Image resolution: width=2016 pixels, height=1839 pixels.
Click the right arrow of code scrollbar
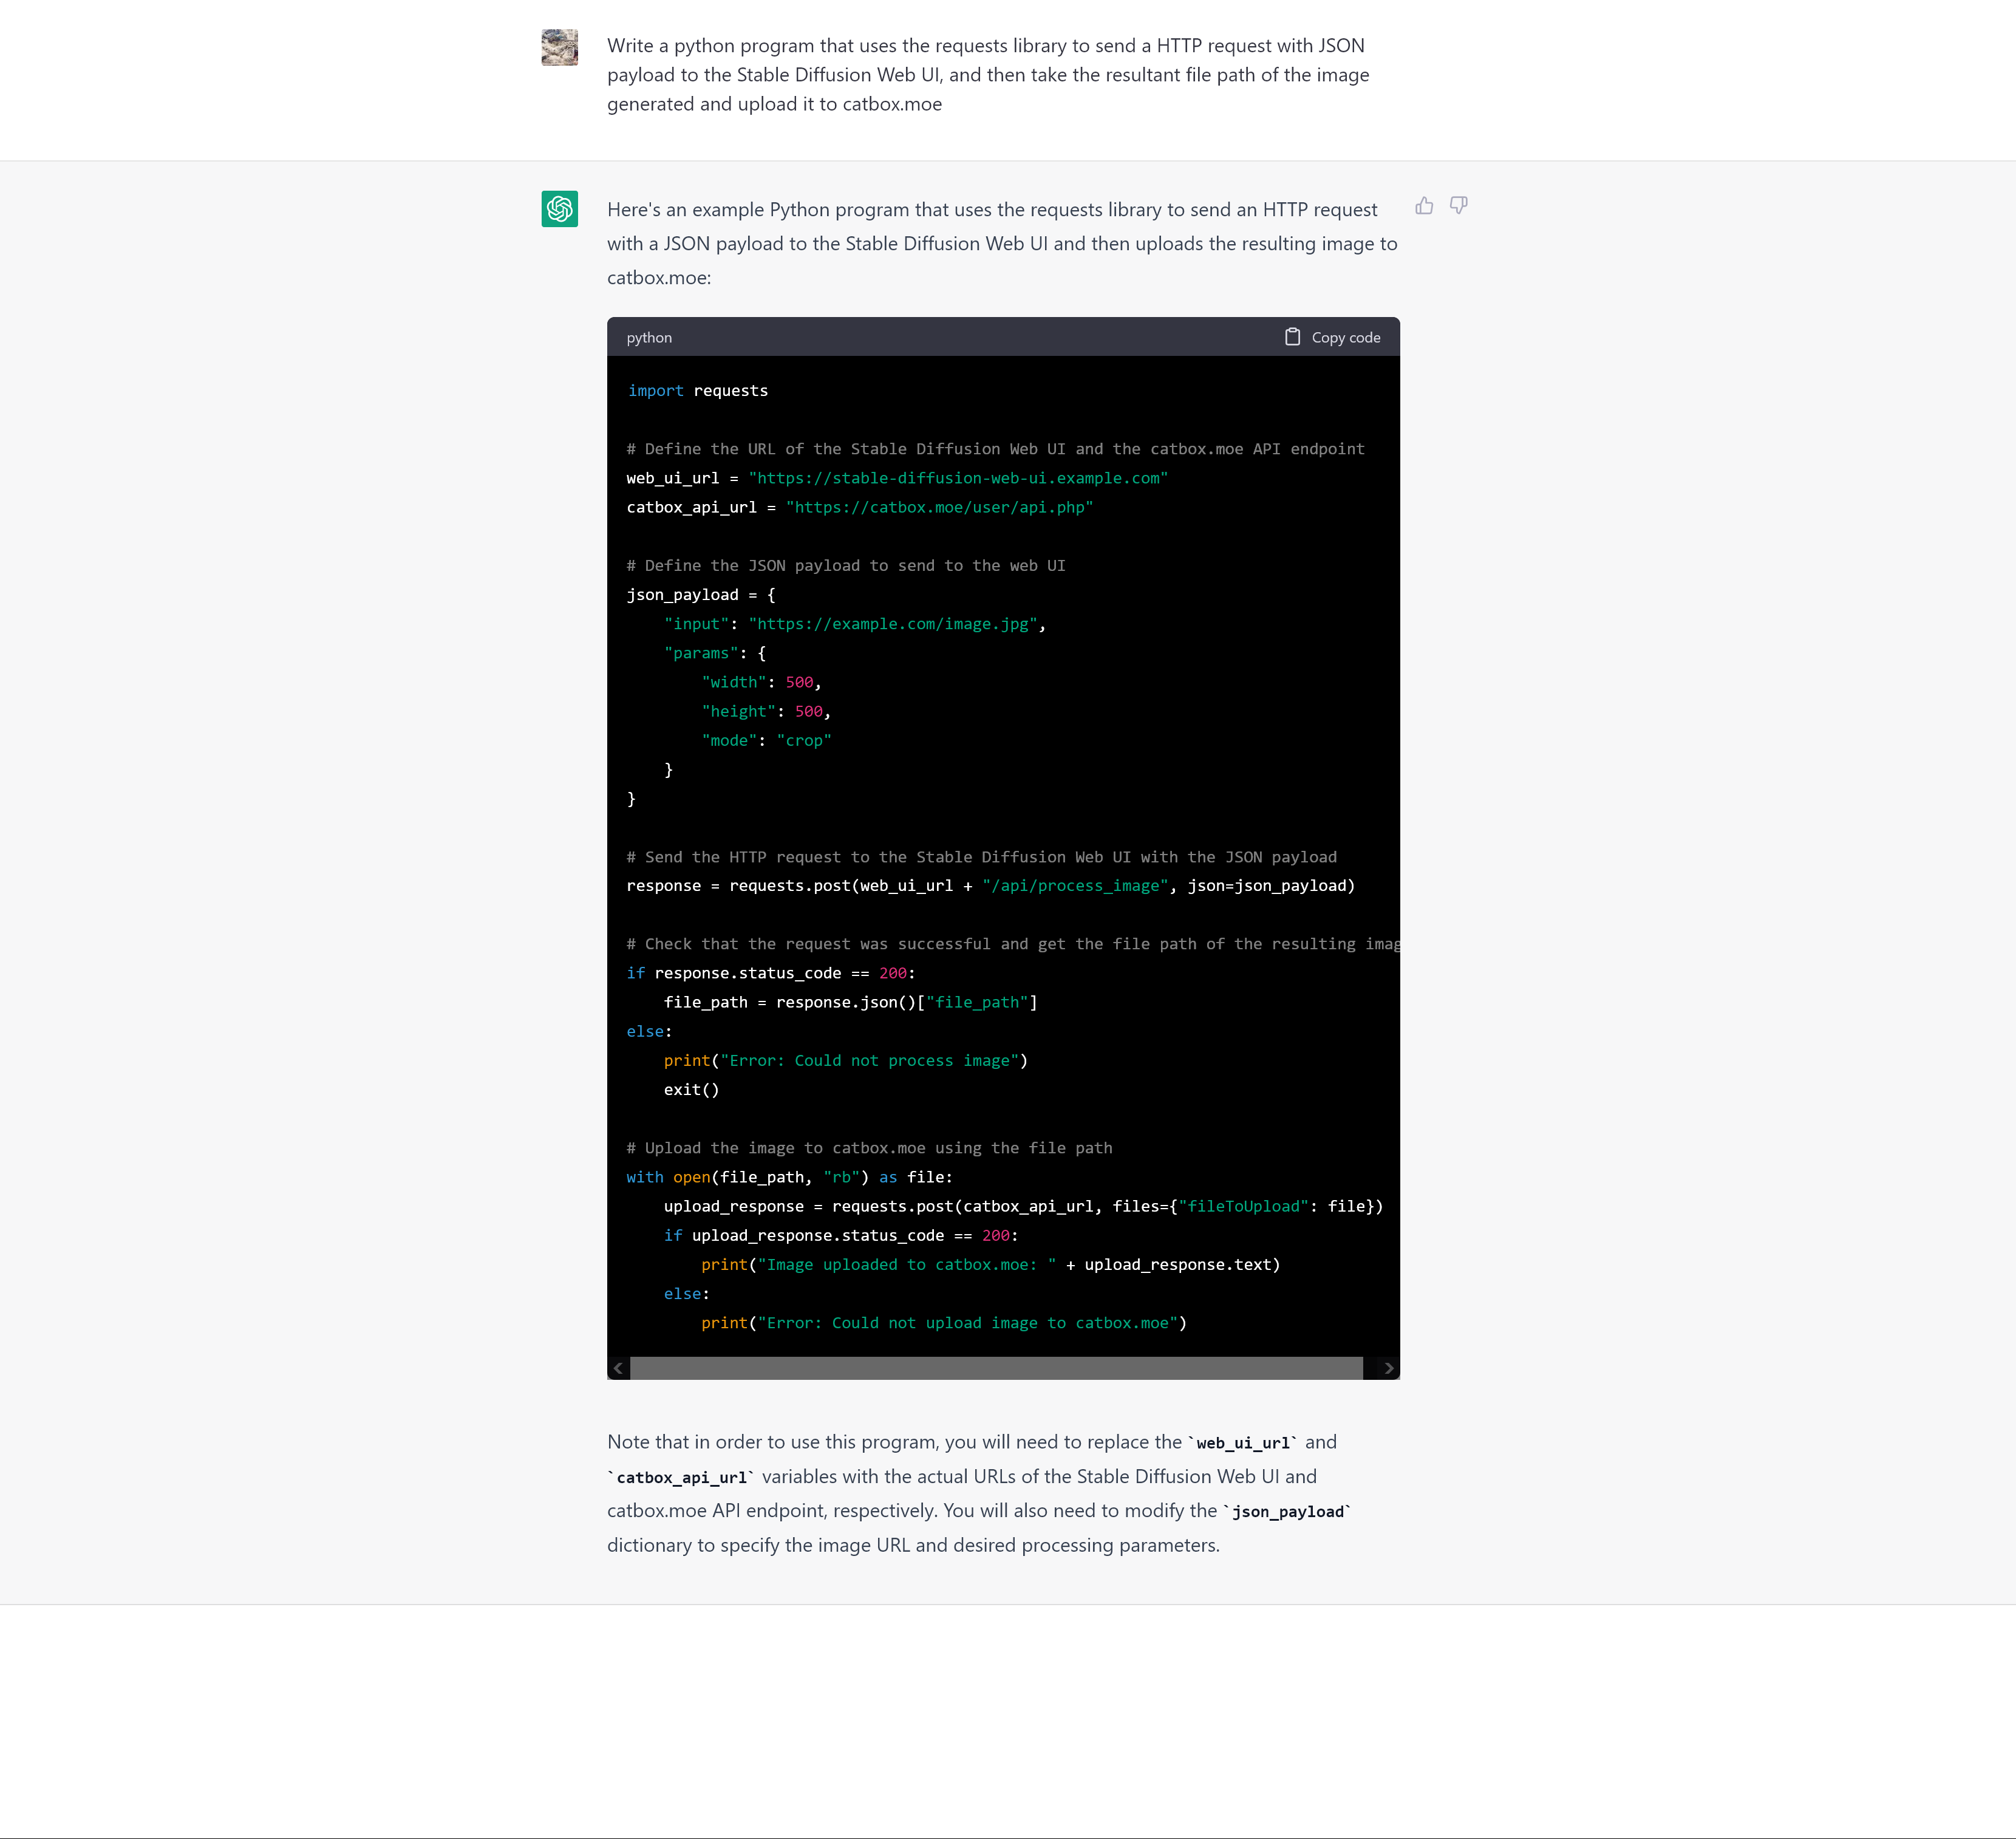(1388, 1368)
